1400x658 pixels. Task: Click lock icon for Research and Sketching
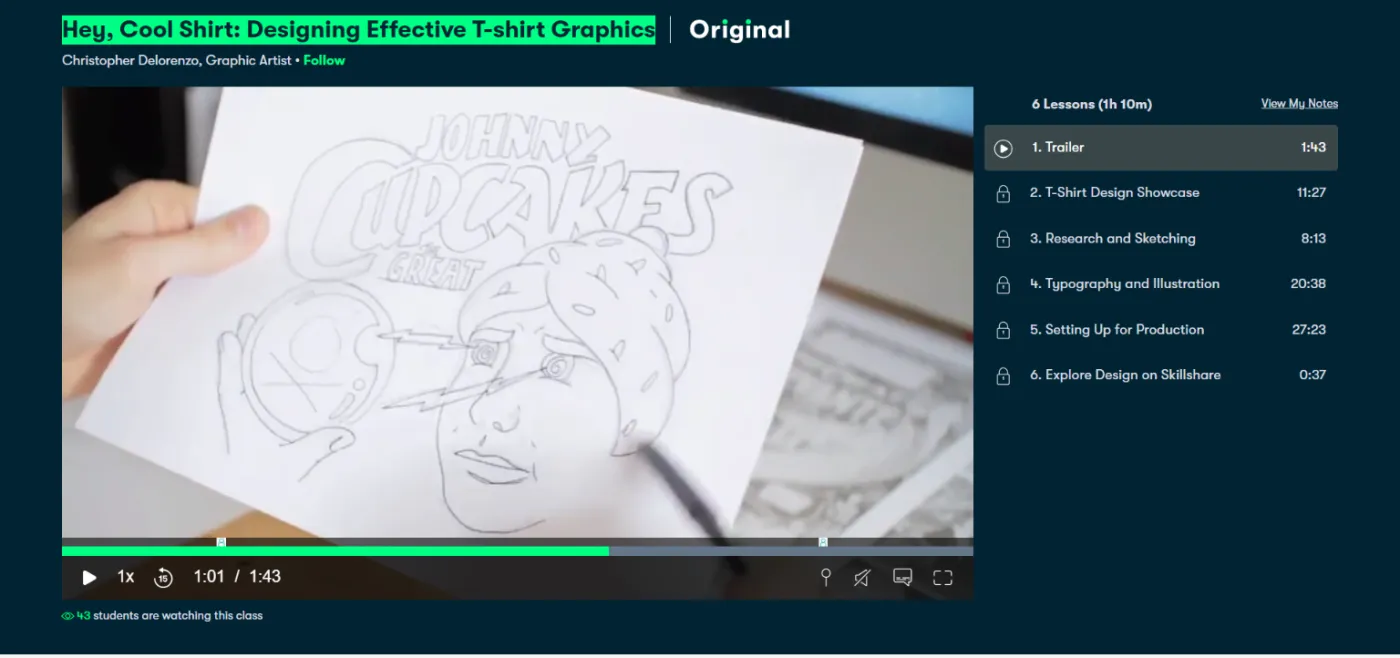point(1003,239)
